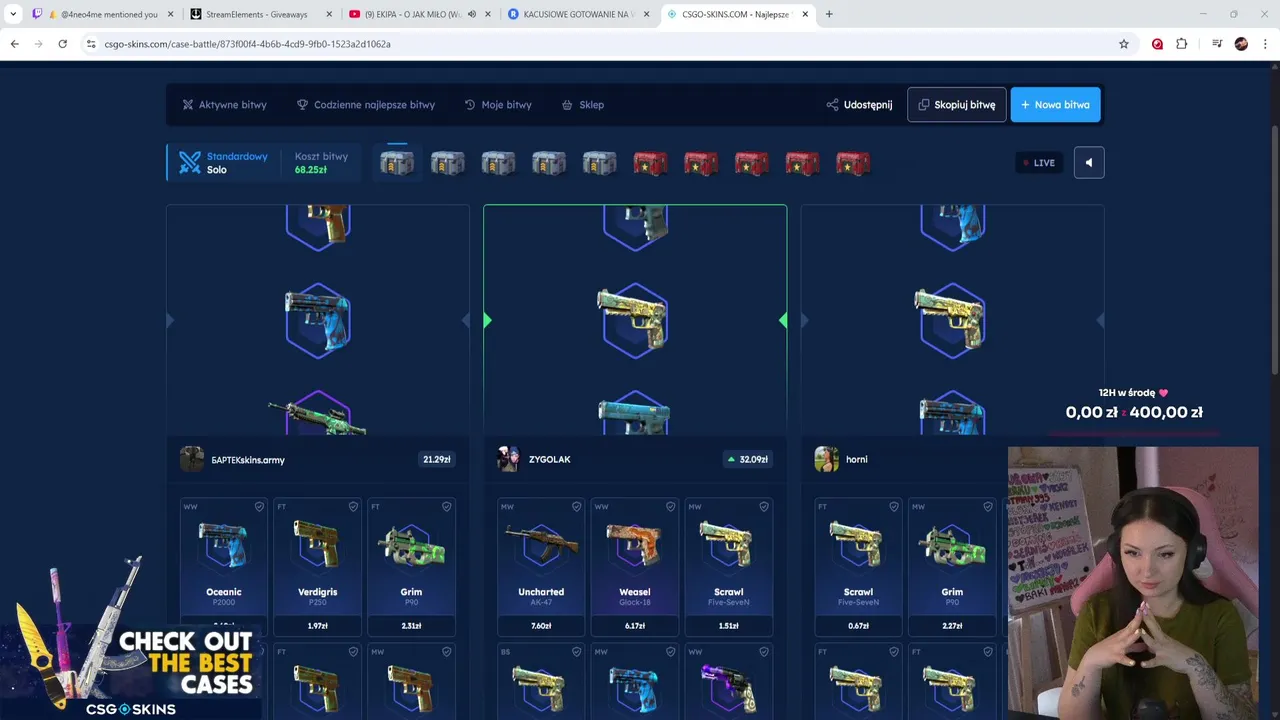Screen dimensions: 1280x720
Task: Open a new browser tab
Action: (829, 14)
